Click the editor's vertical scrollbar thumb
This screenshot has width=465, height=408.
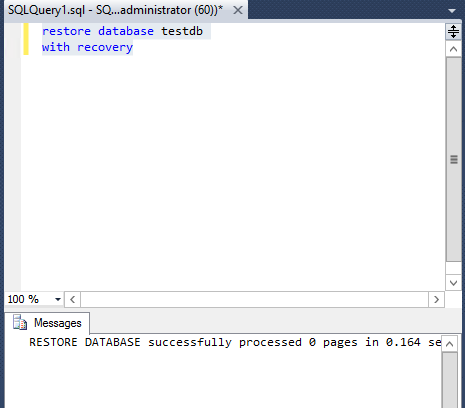[454, 159]
